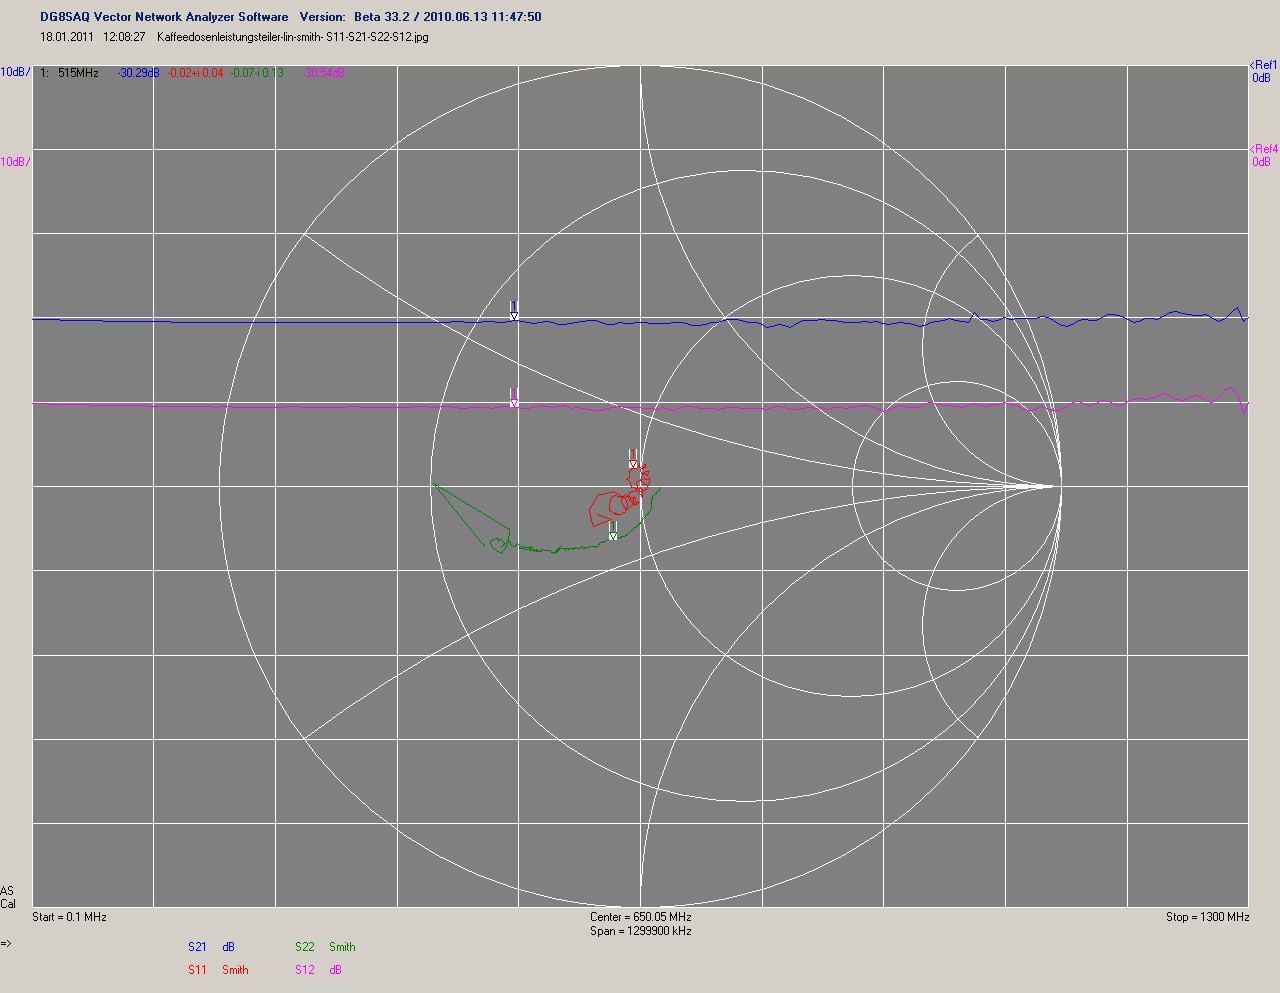The width and height of the screenshot is (1280, 993).
Task: Select the green S22 trace label
Action: click(x=304, y=947)
